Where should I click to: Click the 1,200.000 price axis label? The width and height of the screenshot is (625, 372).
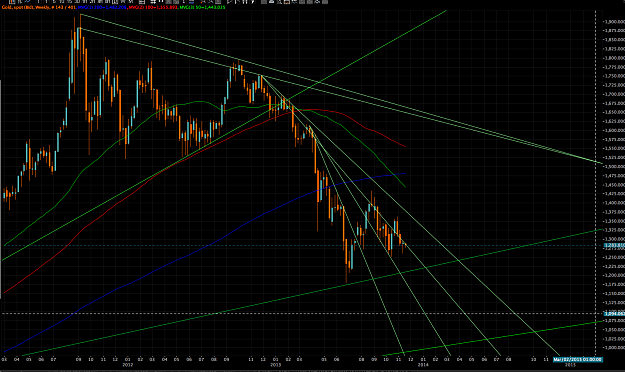tap(614, 275)
